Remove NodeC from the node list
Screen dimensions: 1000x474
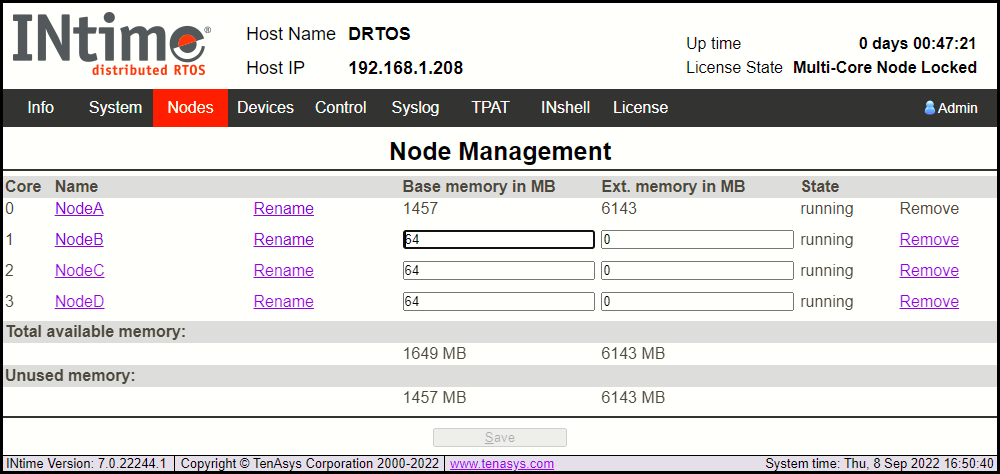(929, 271)
